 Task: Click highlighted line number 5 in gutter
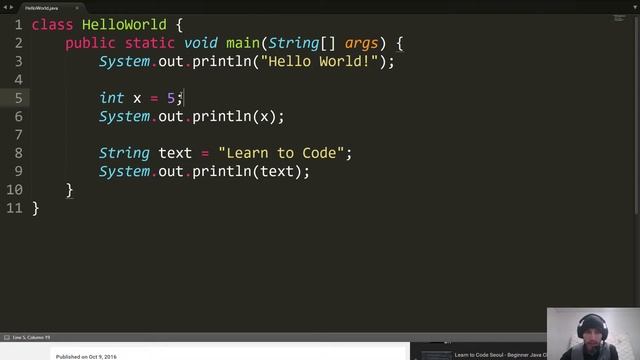point(18,98)
